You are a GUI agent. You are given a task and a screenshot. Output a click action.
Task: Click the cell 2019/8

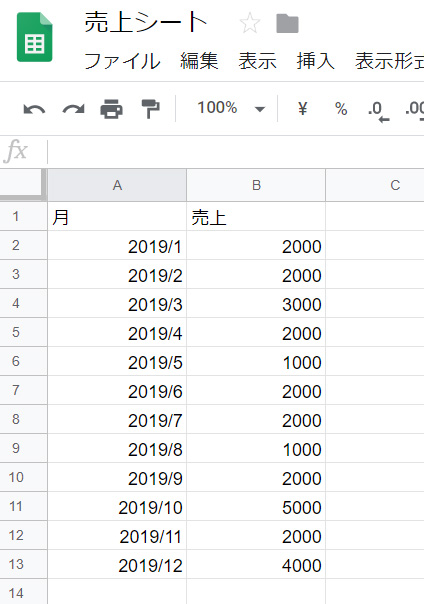coord(117,448)
